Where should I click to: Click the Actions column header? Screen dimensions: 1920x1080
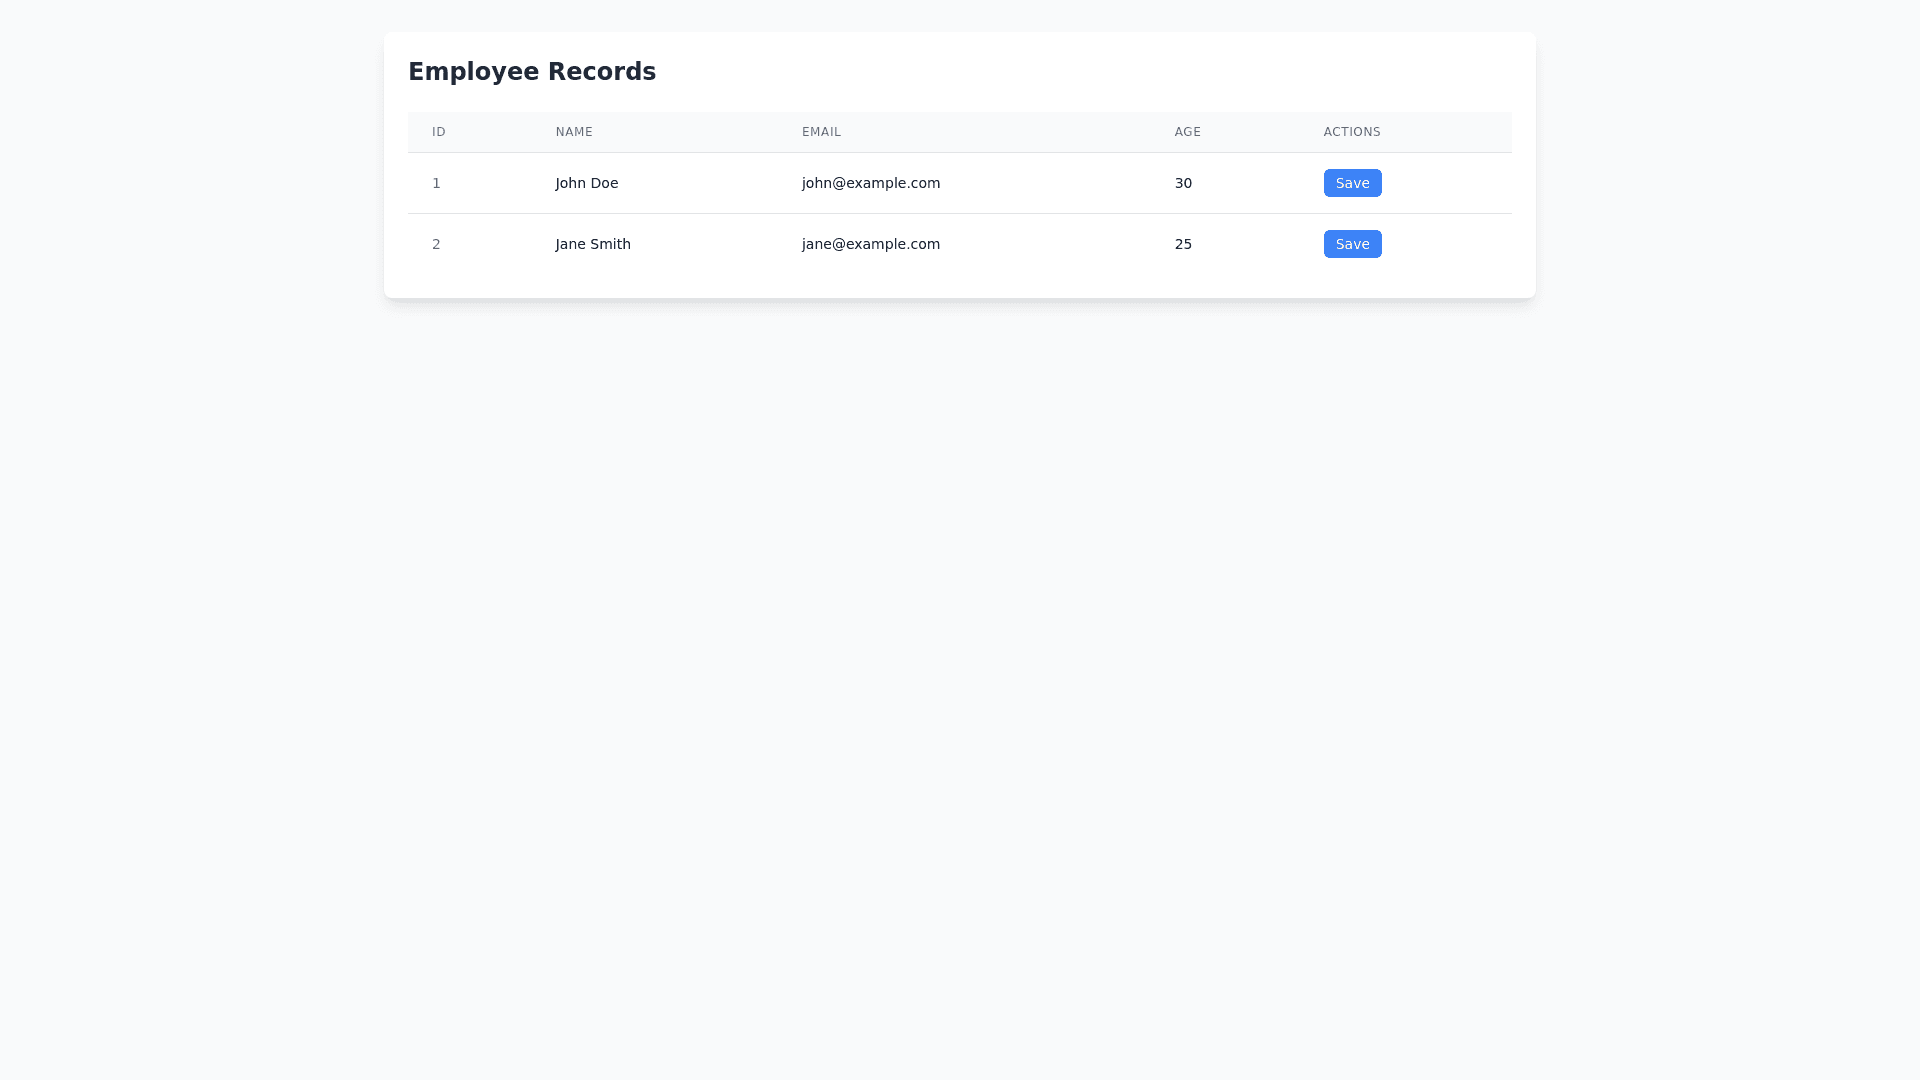point(1352,132)
